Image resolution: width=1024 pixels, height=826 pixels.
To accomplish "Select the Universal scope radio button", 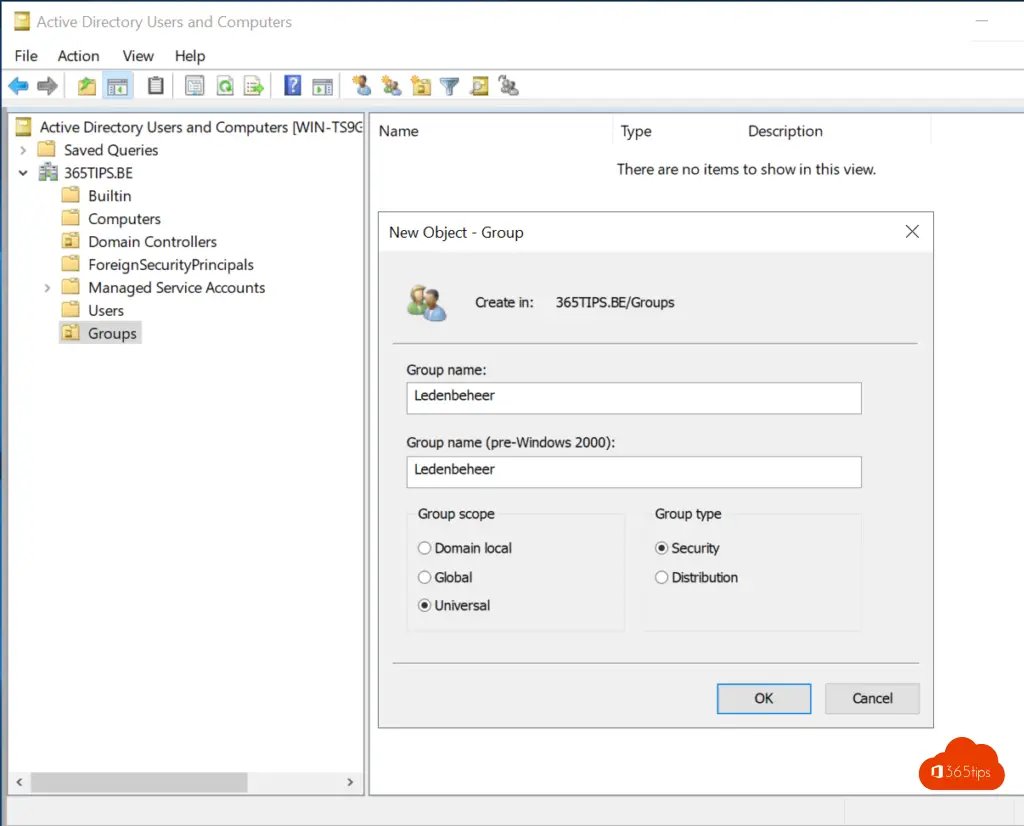I will [424, 605].
